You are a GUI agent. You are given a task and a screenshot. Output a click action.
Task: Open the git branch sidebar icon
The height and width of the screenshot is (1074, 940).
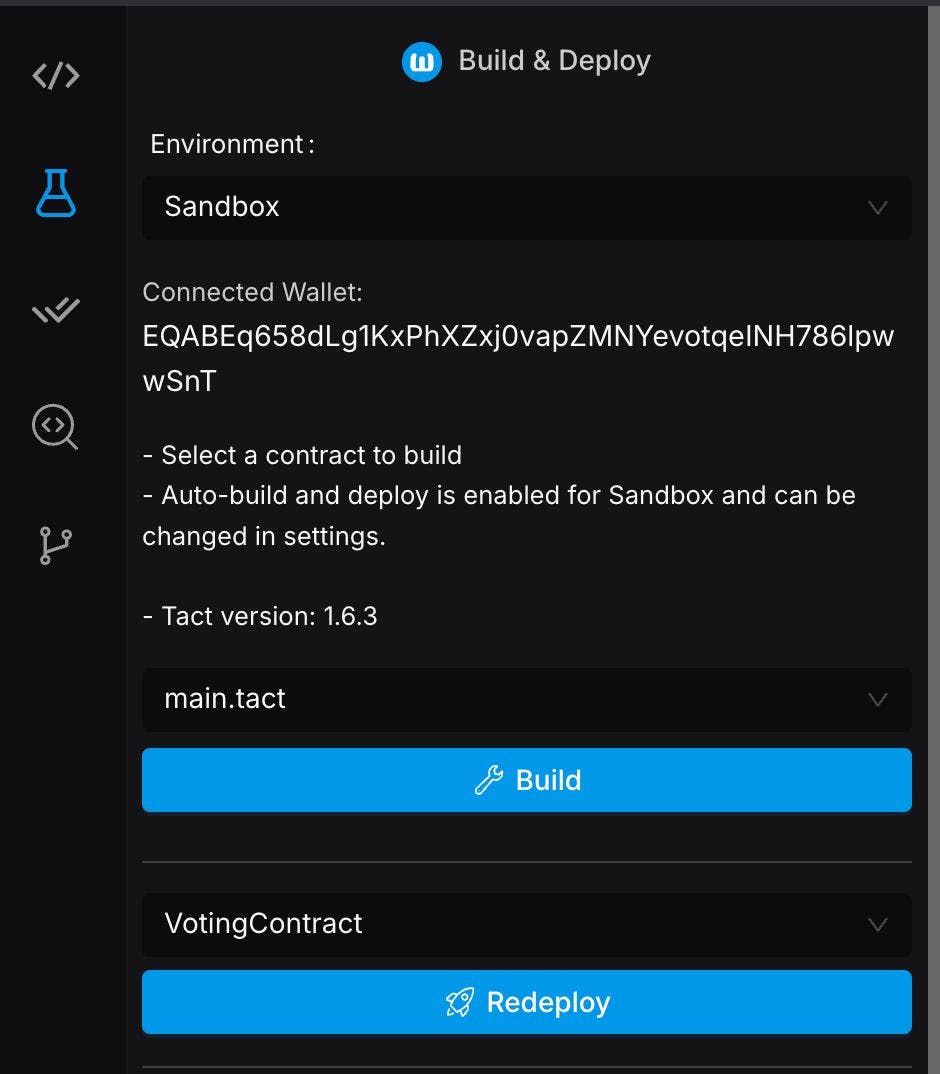(x=56, y=546)
